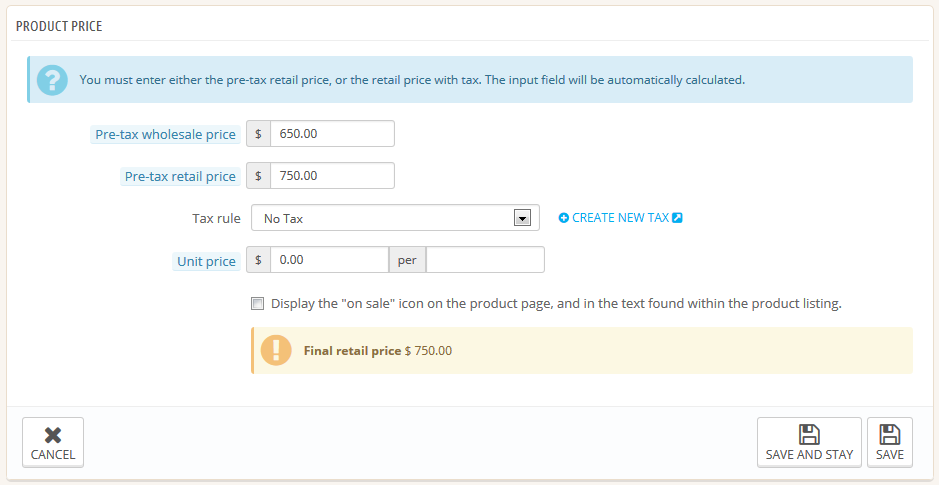Click in the Pre-tax wholesale price field
The height and width of the screenshot is (485, 939).
[x=332, y=134]
